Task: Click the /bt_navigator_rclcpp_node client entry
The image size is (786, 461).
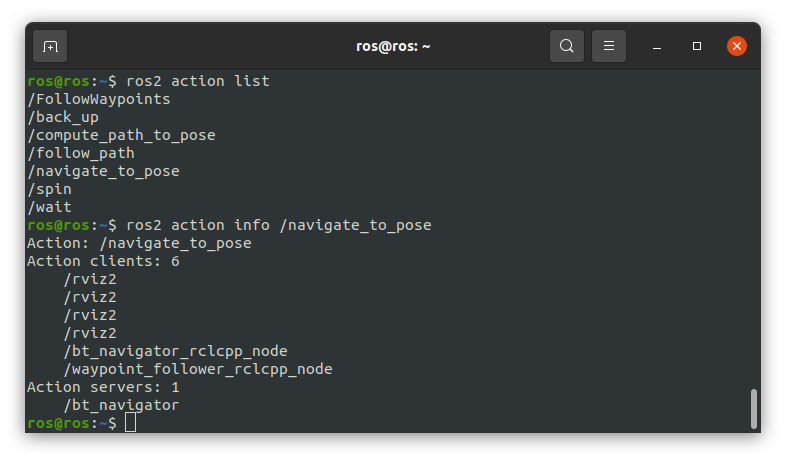Action: 175,351
